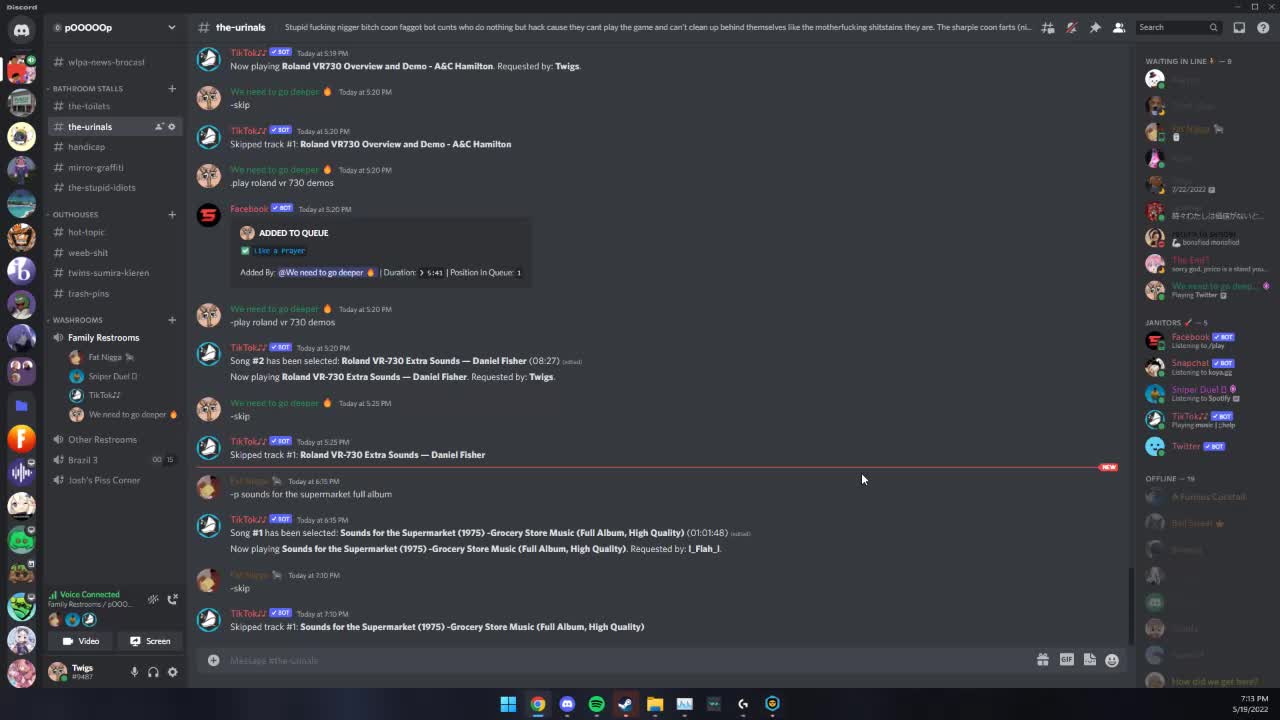Open the emoji picker in message bar

tap(1112, 660)
